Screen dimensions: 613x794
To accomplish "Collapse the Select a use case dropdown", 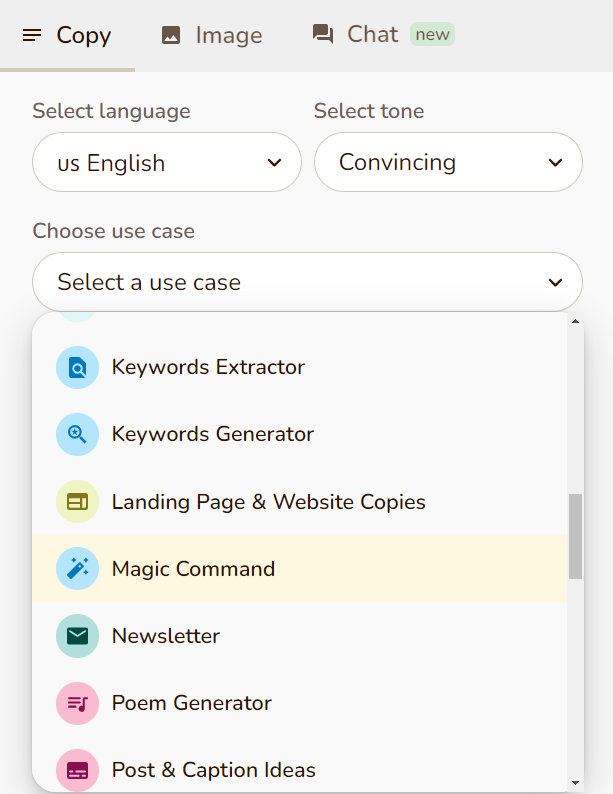I will 307,282.
